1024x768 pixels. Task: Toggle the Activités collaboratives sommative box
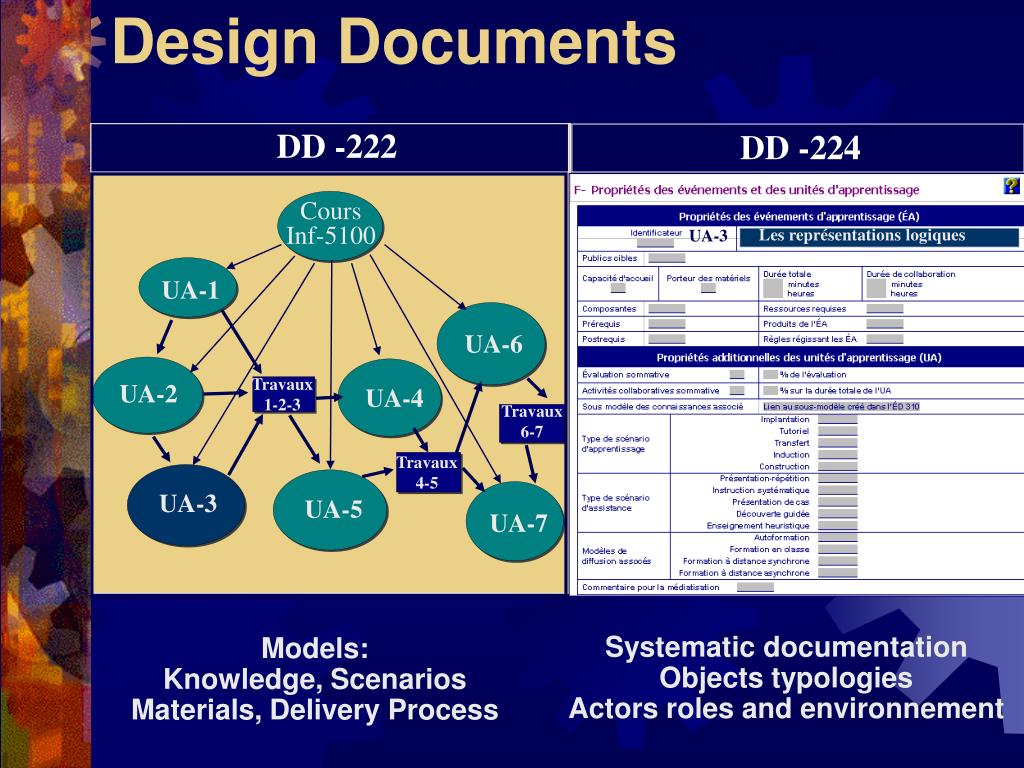pyautogui.click(x=737, y=391)
